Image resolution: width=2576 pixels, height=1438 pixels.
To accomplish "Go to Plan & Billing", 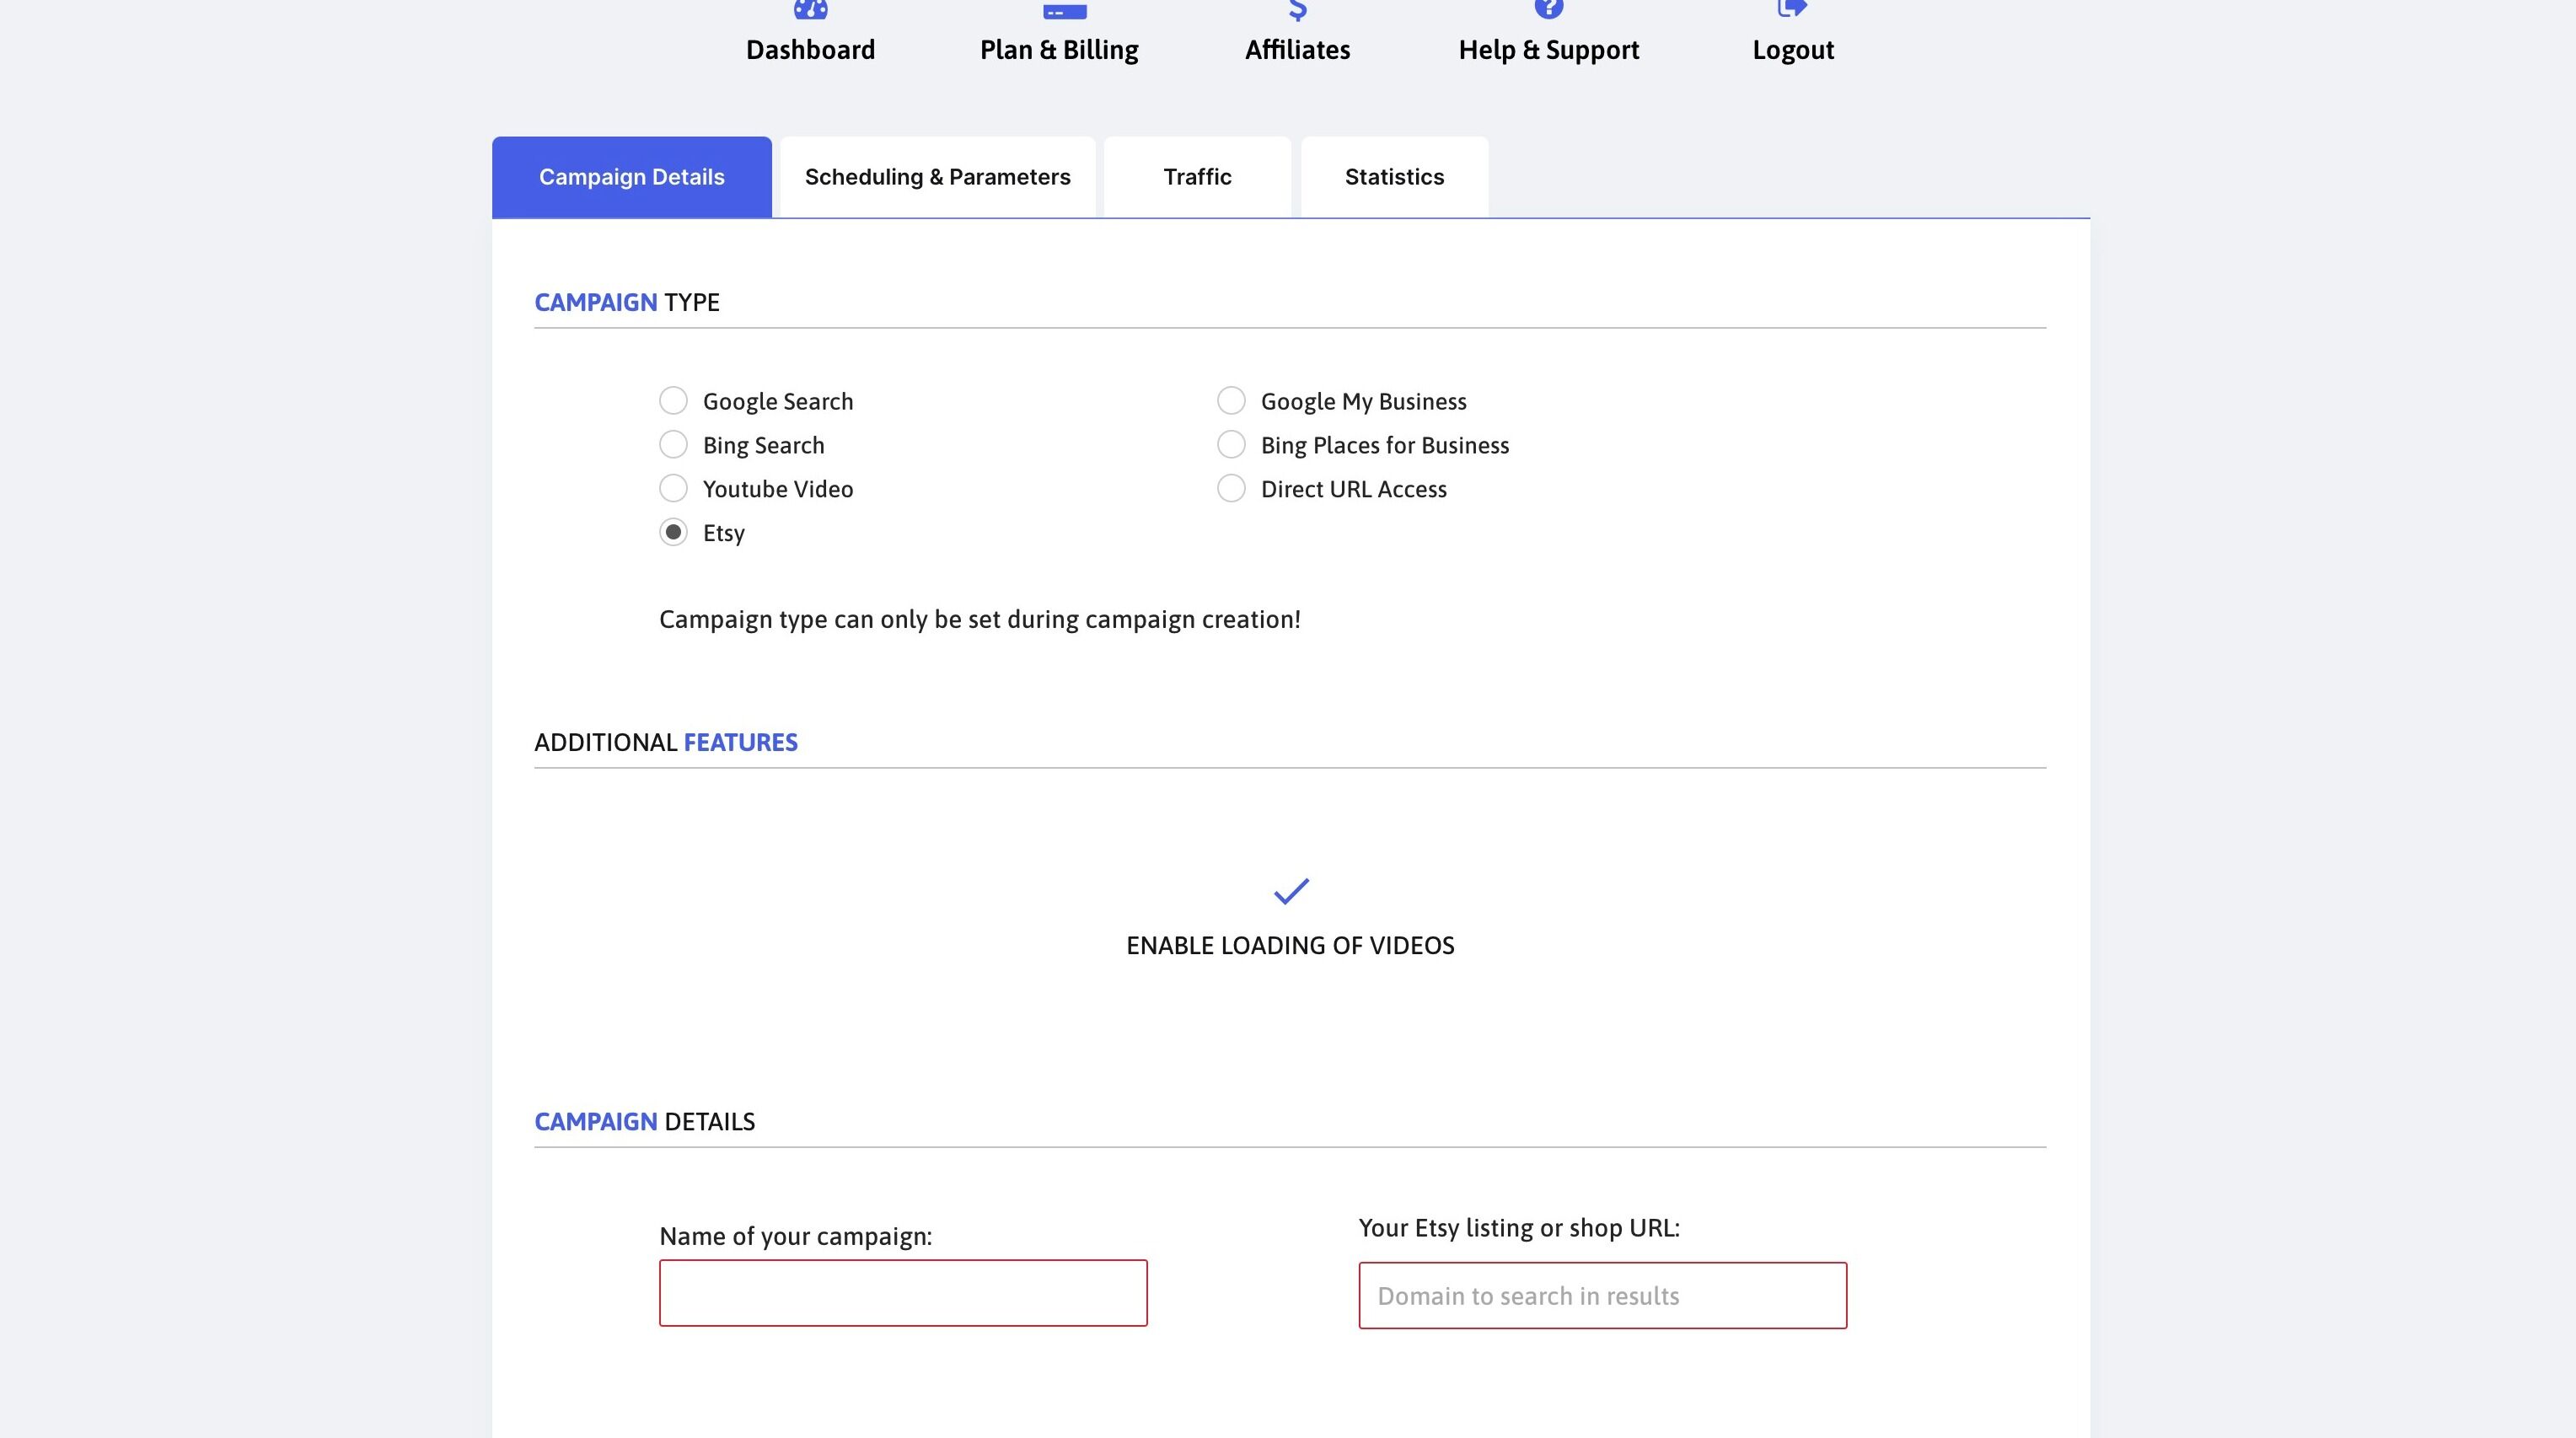I will click(1059, 50).
